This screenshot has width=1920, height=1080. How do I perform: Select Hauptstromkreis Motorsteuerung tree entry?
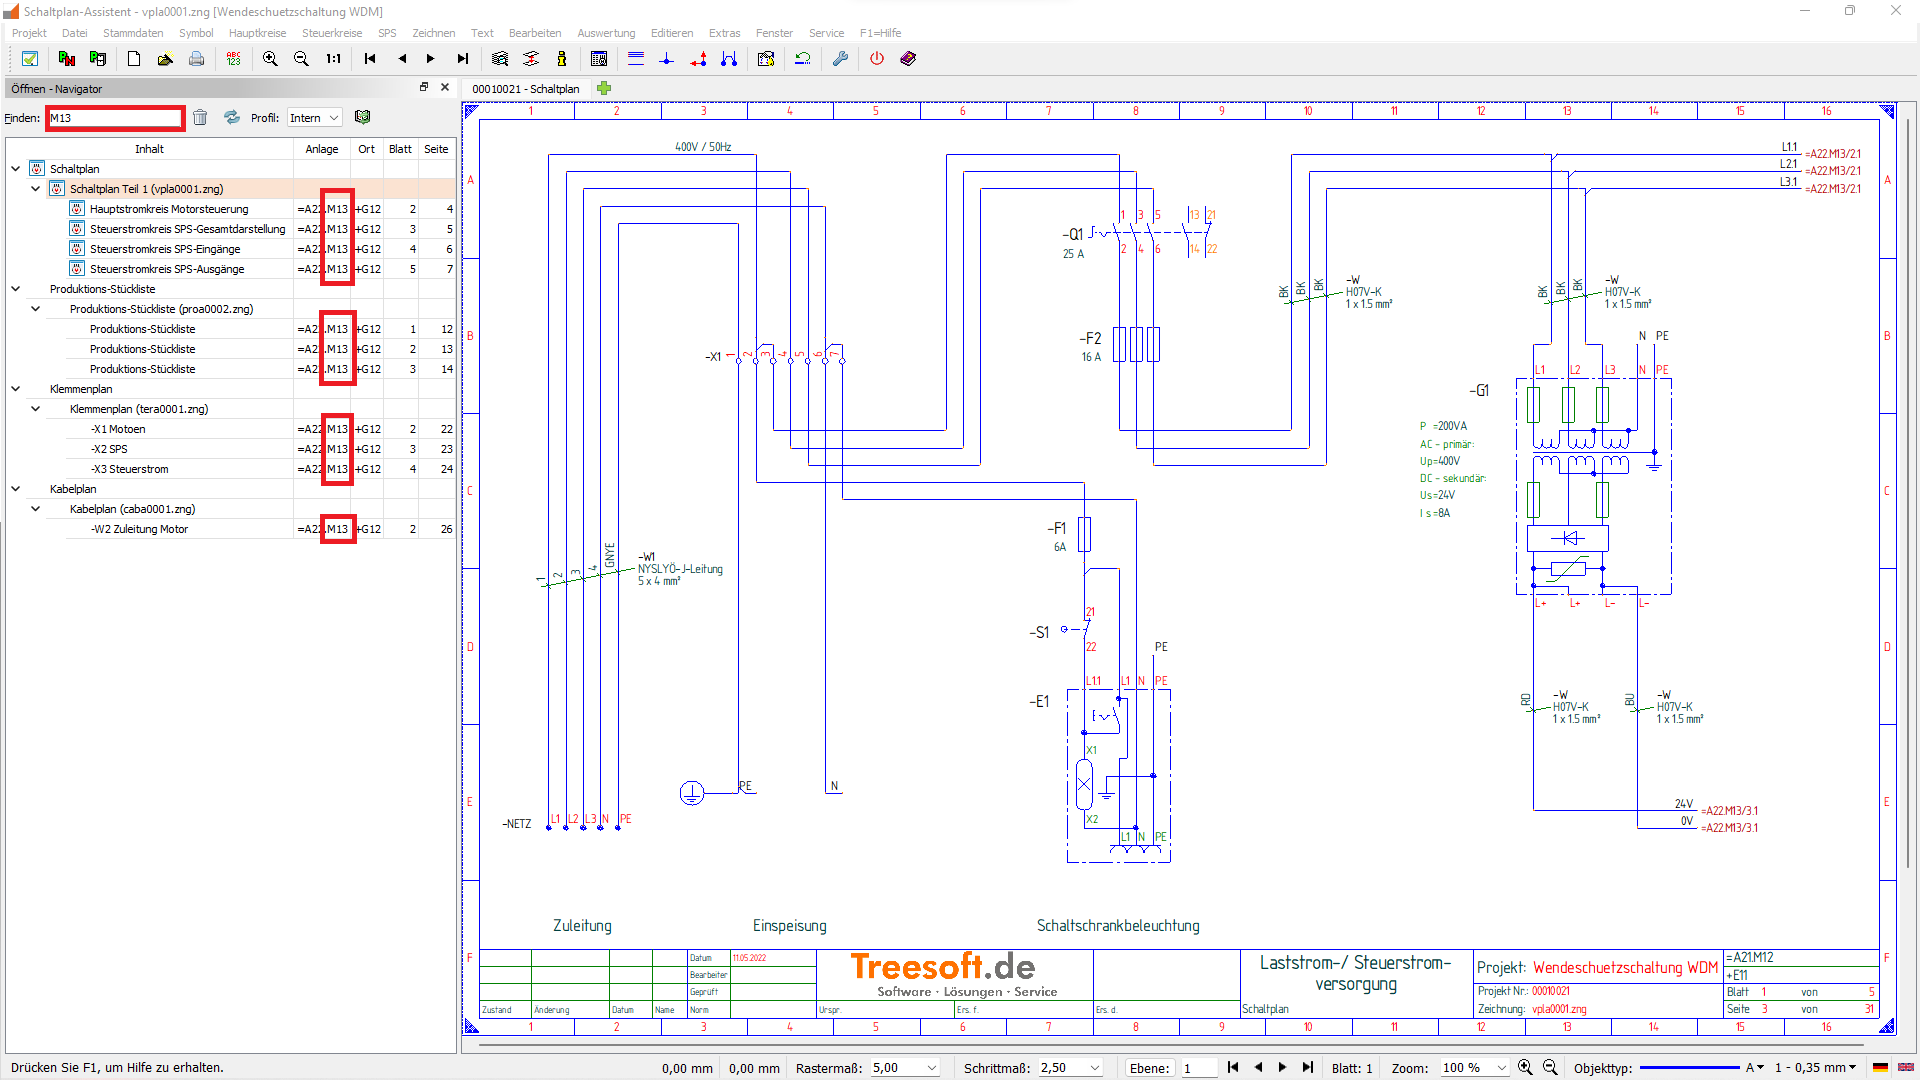(x=169, y=209)
